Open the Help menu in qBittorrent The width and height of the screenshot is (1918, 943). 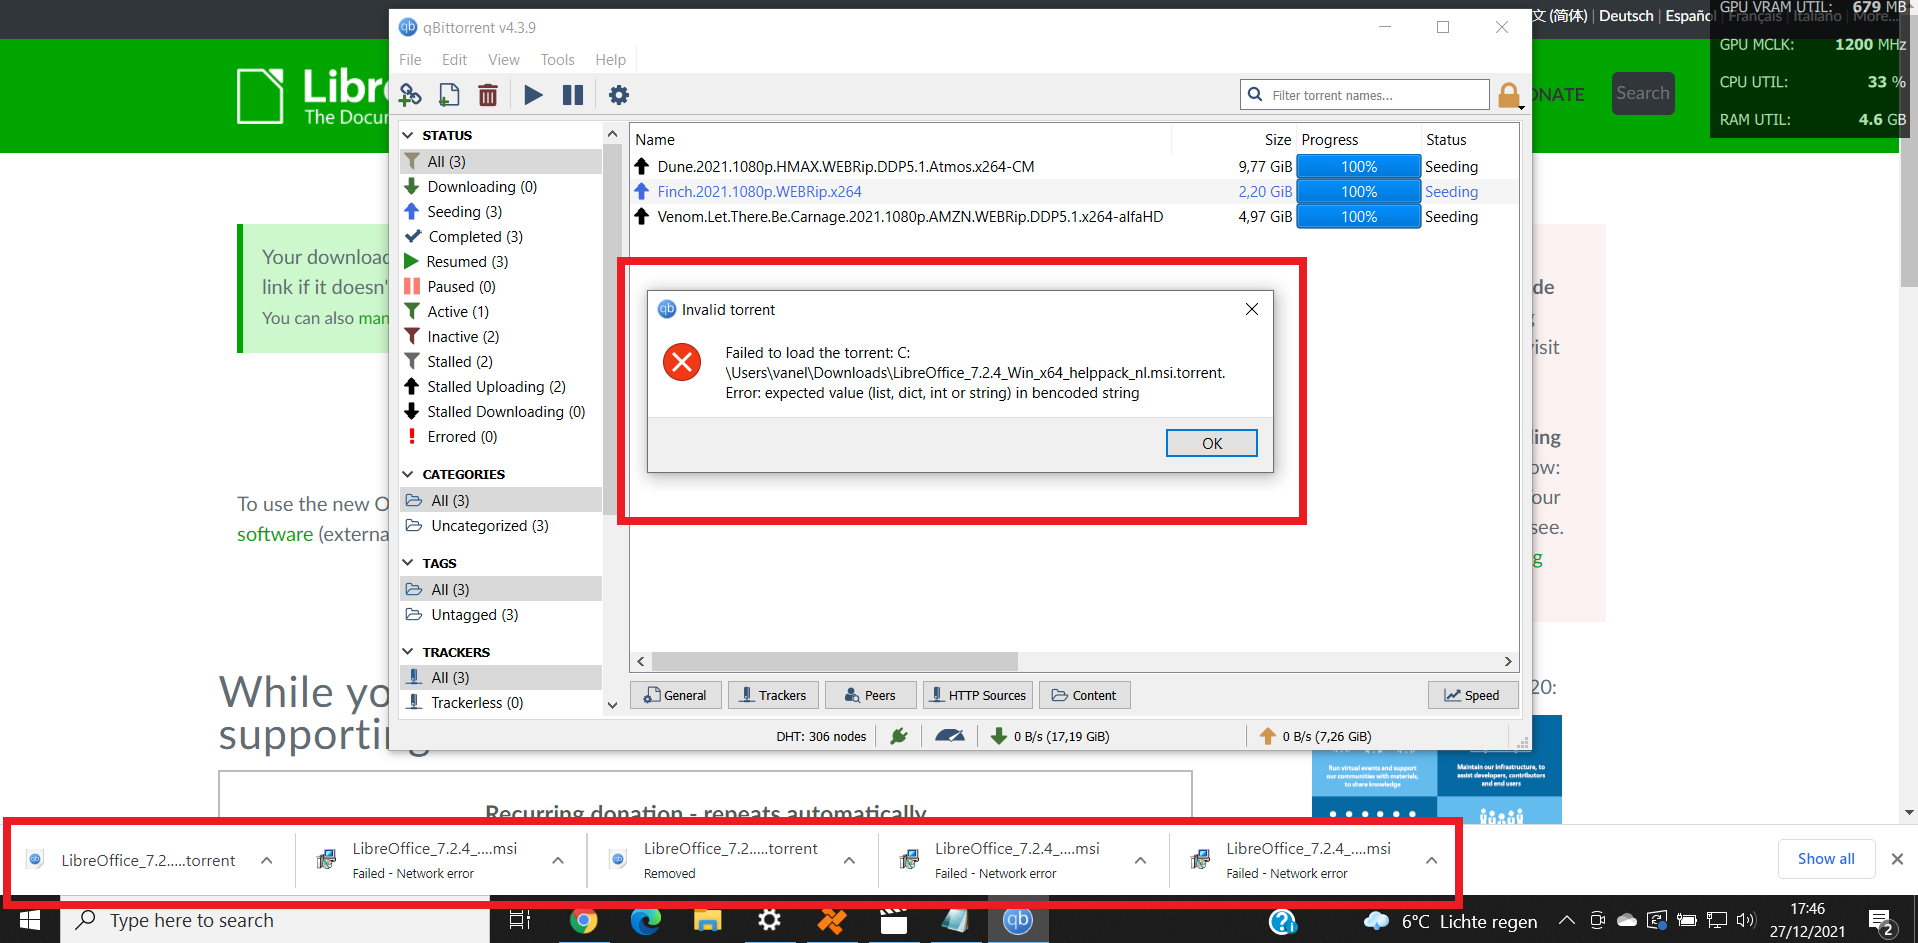[x=610, y=60]
